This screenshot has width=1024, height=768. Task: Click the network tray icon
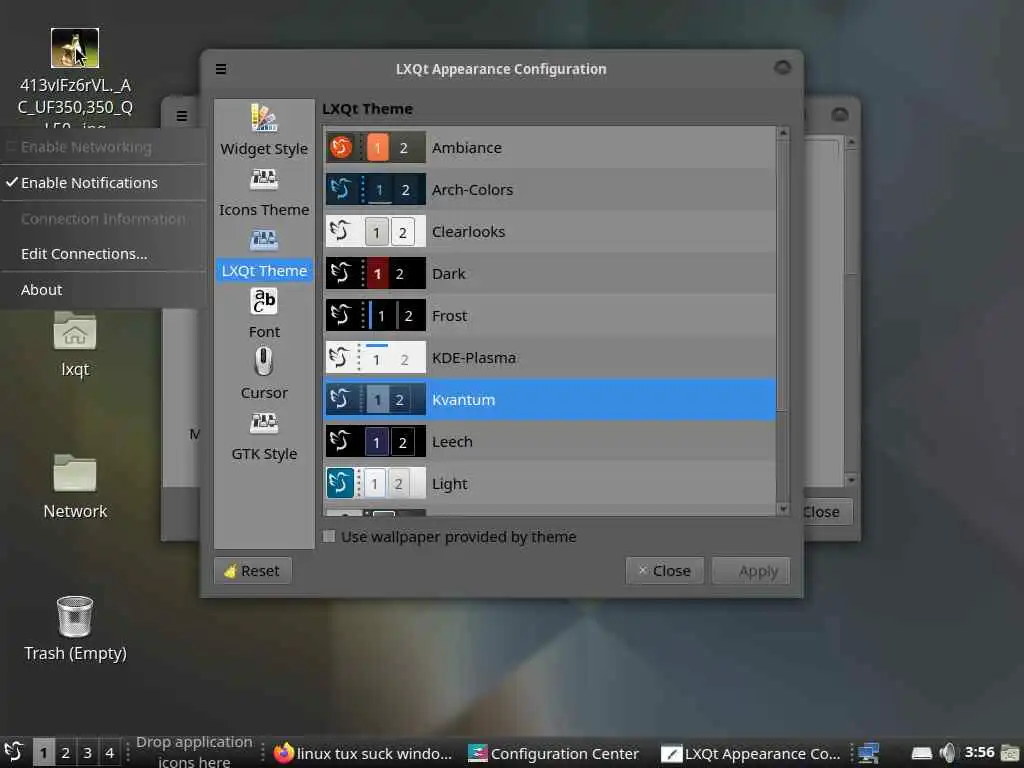click(x=868, y=753)
